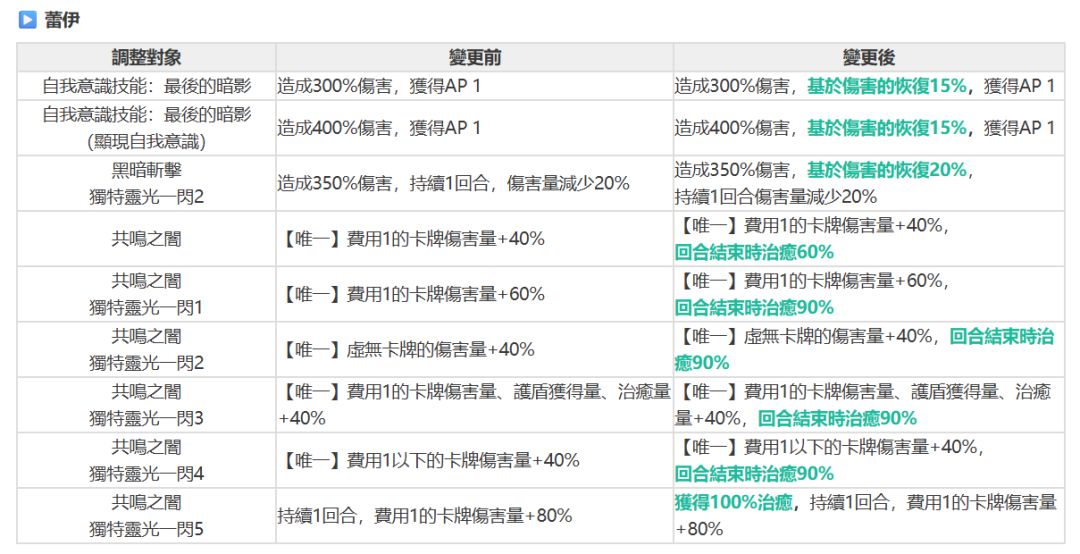Select the name cell containing (顯現自我意識)
Image resolution: width=1080 pixels, height=554 pixels.
(146, 127)
